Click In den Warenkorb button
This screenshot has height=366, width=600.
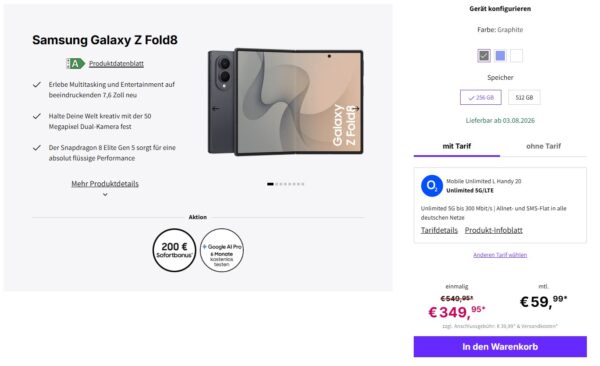tap(500, 347)
